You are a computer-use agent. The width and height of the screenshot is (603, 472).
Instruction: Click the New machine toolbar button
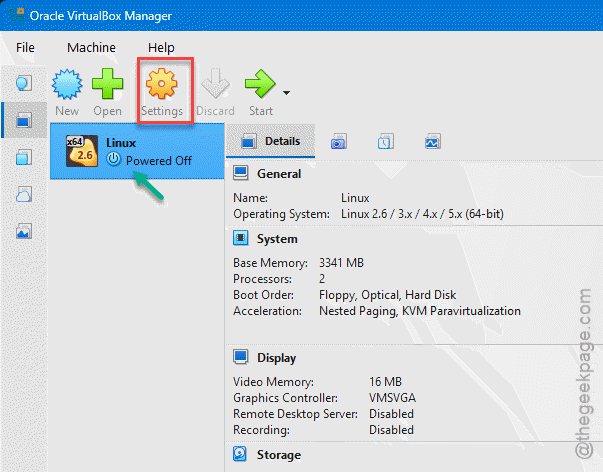point(67,92)
